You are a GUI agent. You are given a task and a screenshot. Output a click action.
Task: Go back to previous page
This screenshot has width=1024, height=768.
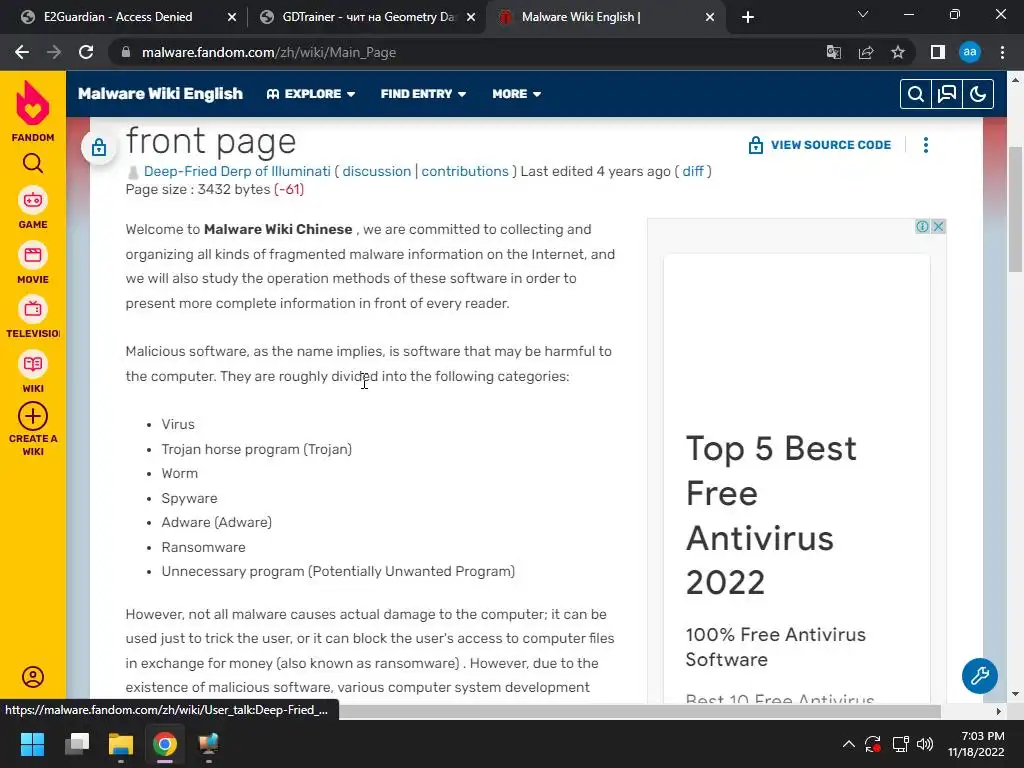point(22,52)
